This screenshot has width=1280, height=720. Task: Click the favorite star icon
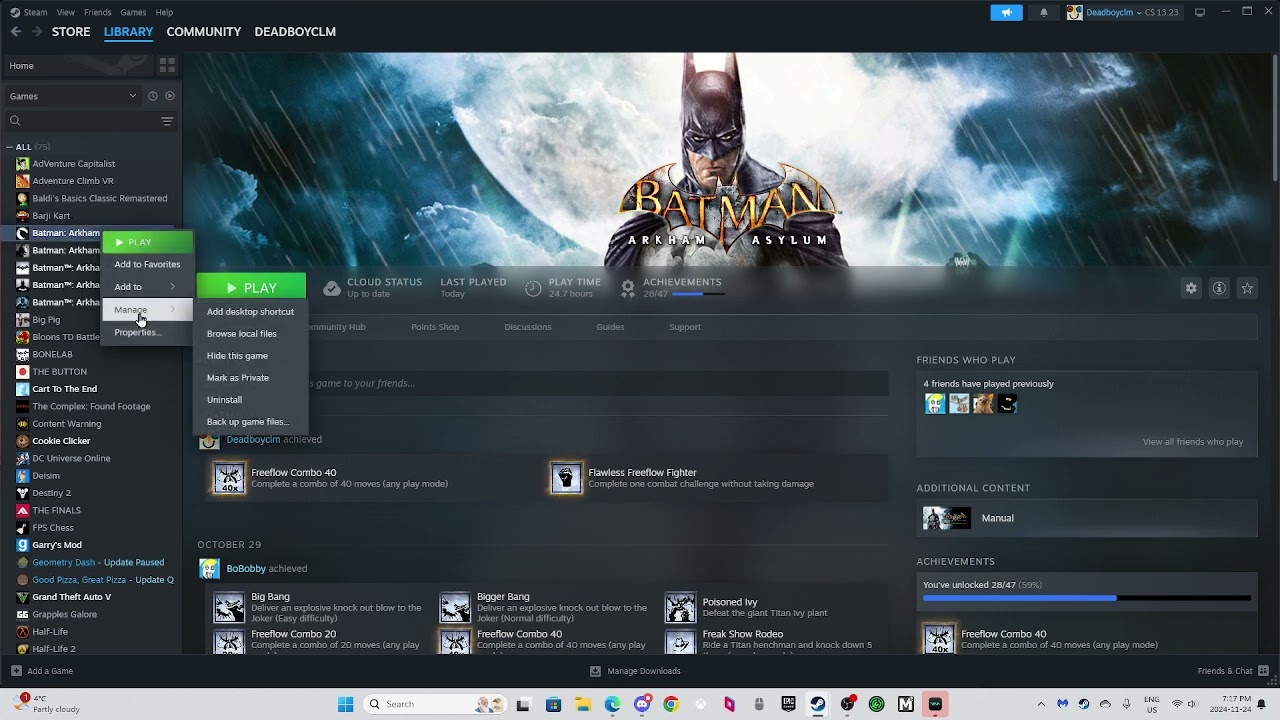point(1247,288)
